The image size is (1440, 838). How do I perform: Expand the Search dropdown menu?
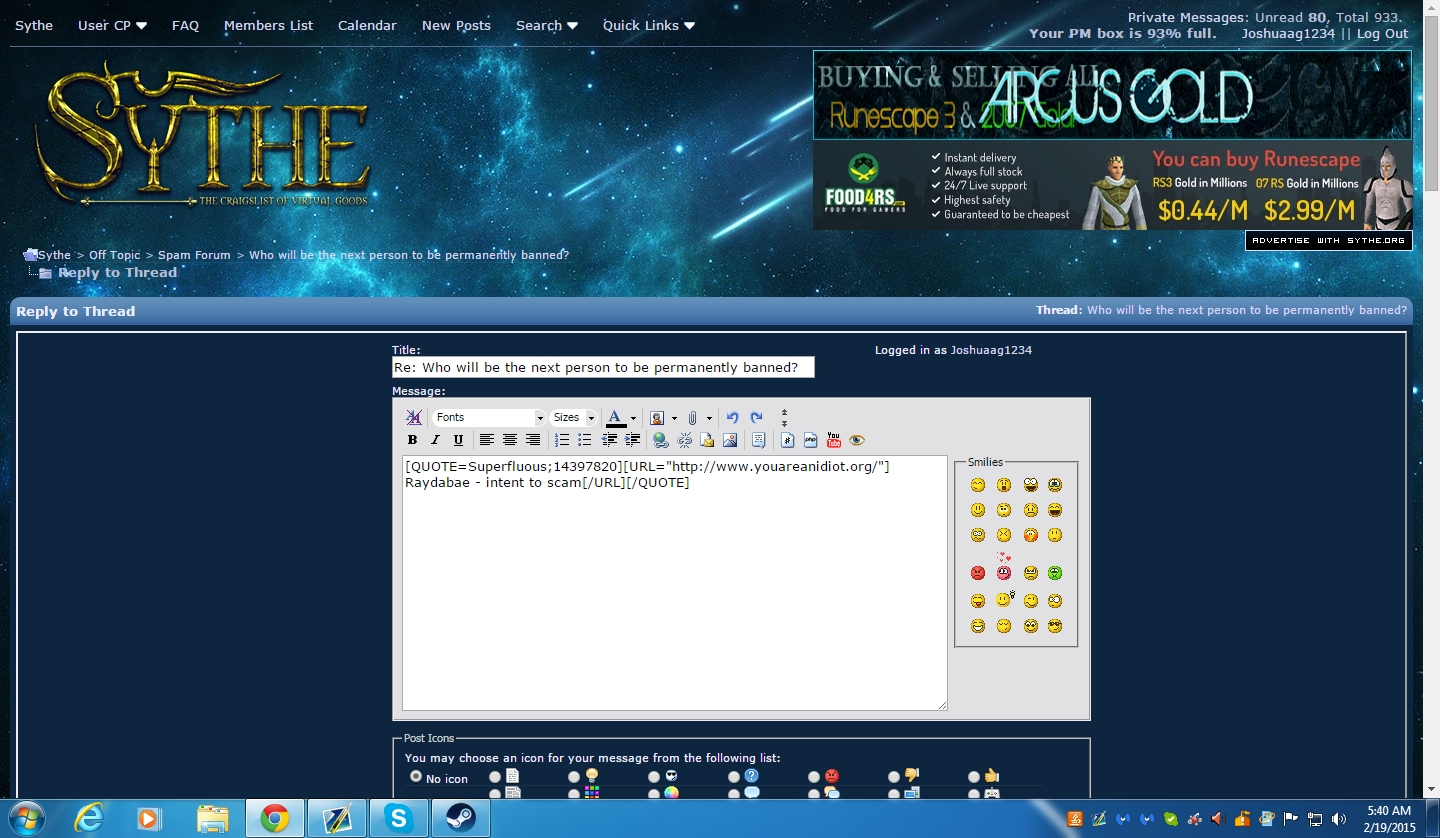pyautogui.click(x=547, y=25)
